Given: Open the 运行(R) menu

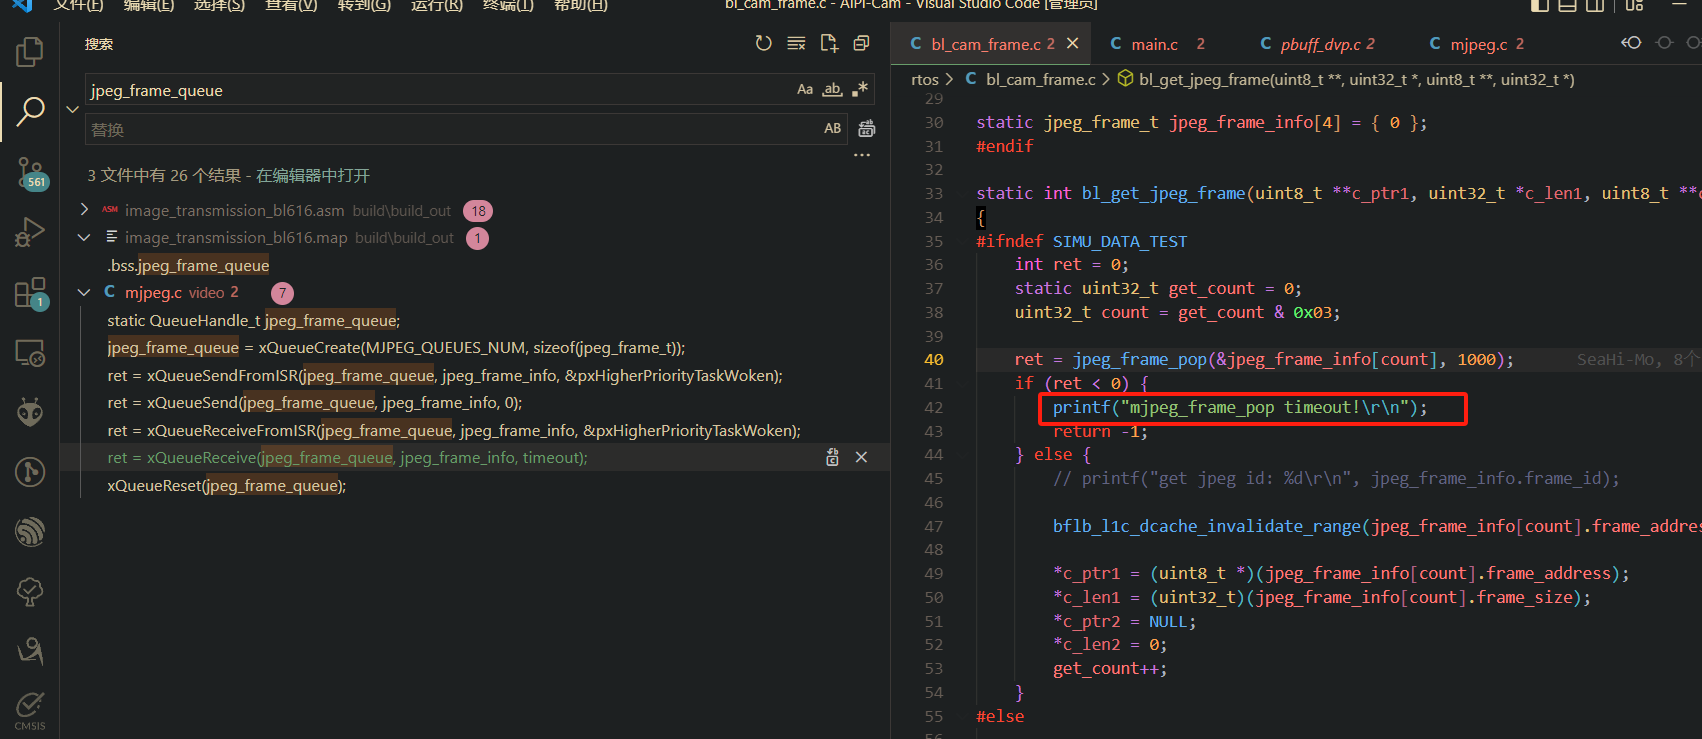Looking at the screenshot, I should click(x=437, y=5).
